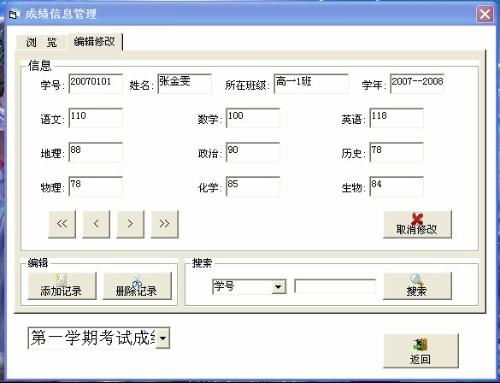
Task: Click the 学年 field showing 2007--2008
Action: click(x=417, y=83)
